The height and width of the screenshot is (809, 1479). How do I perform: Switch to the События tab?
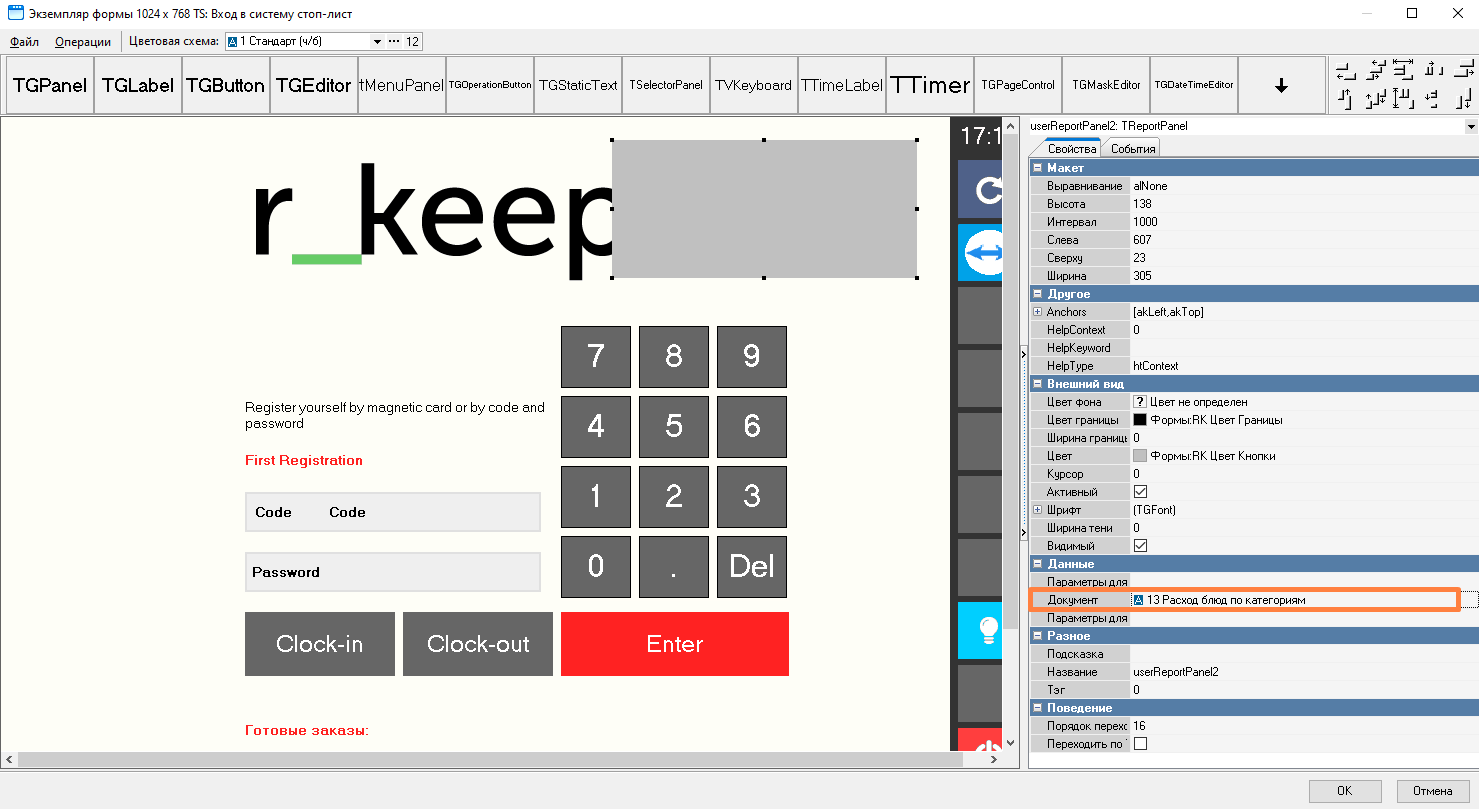click(1133, 149)
